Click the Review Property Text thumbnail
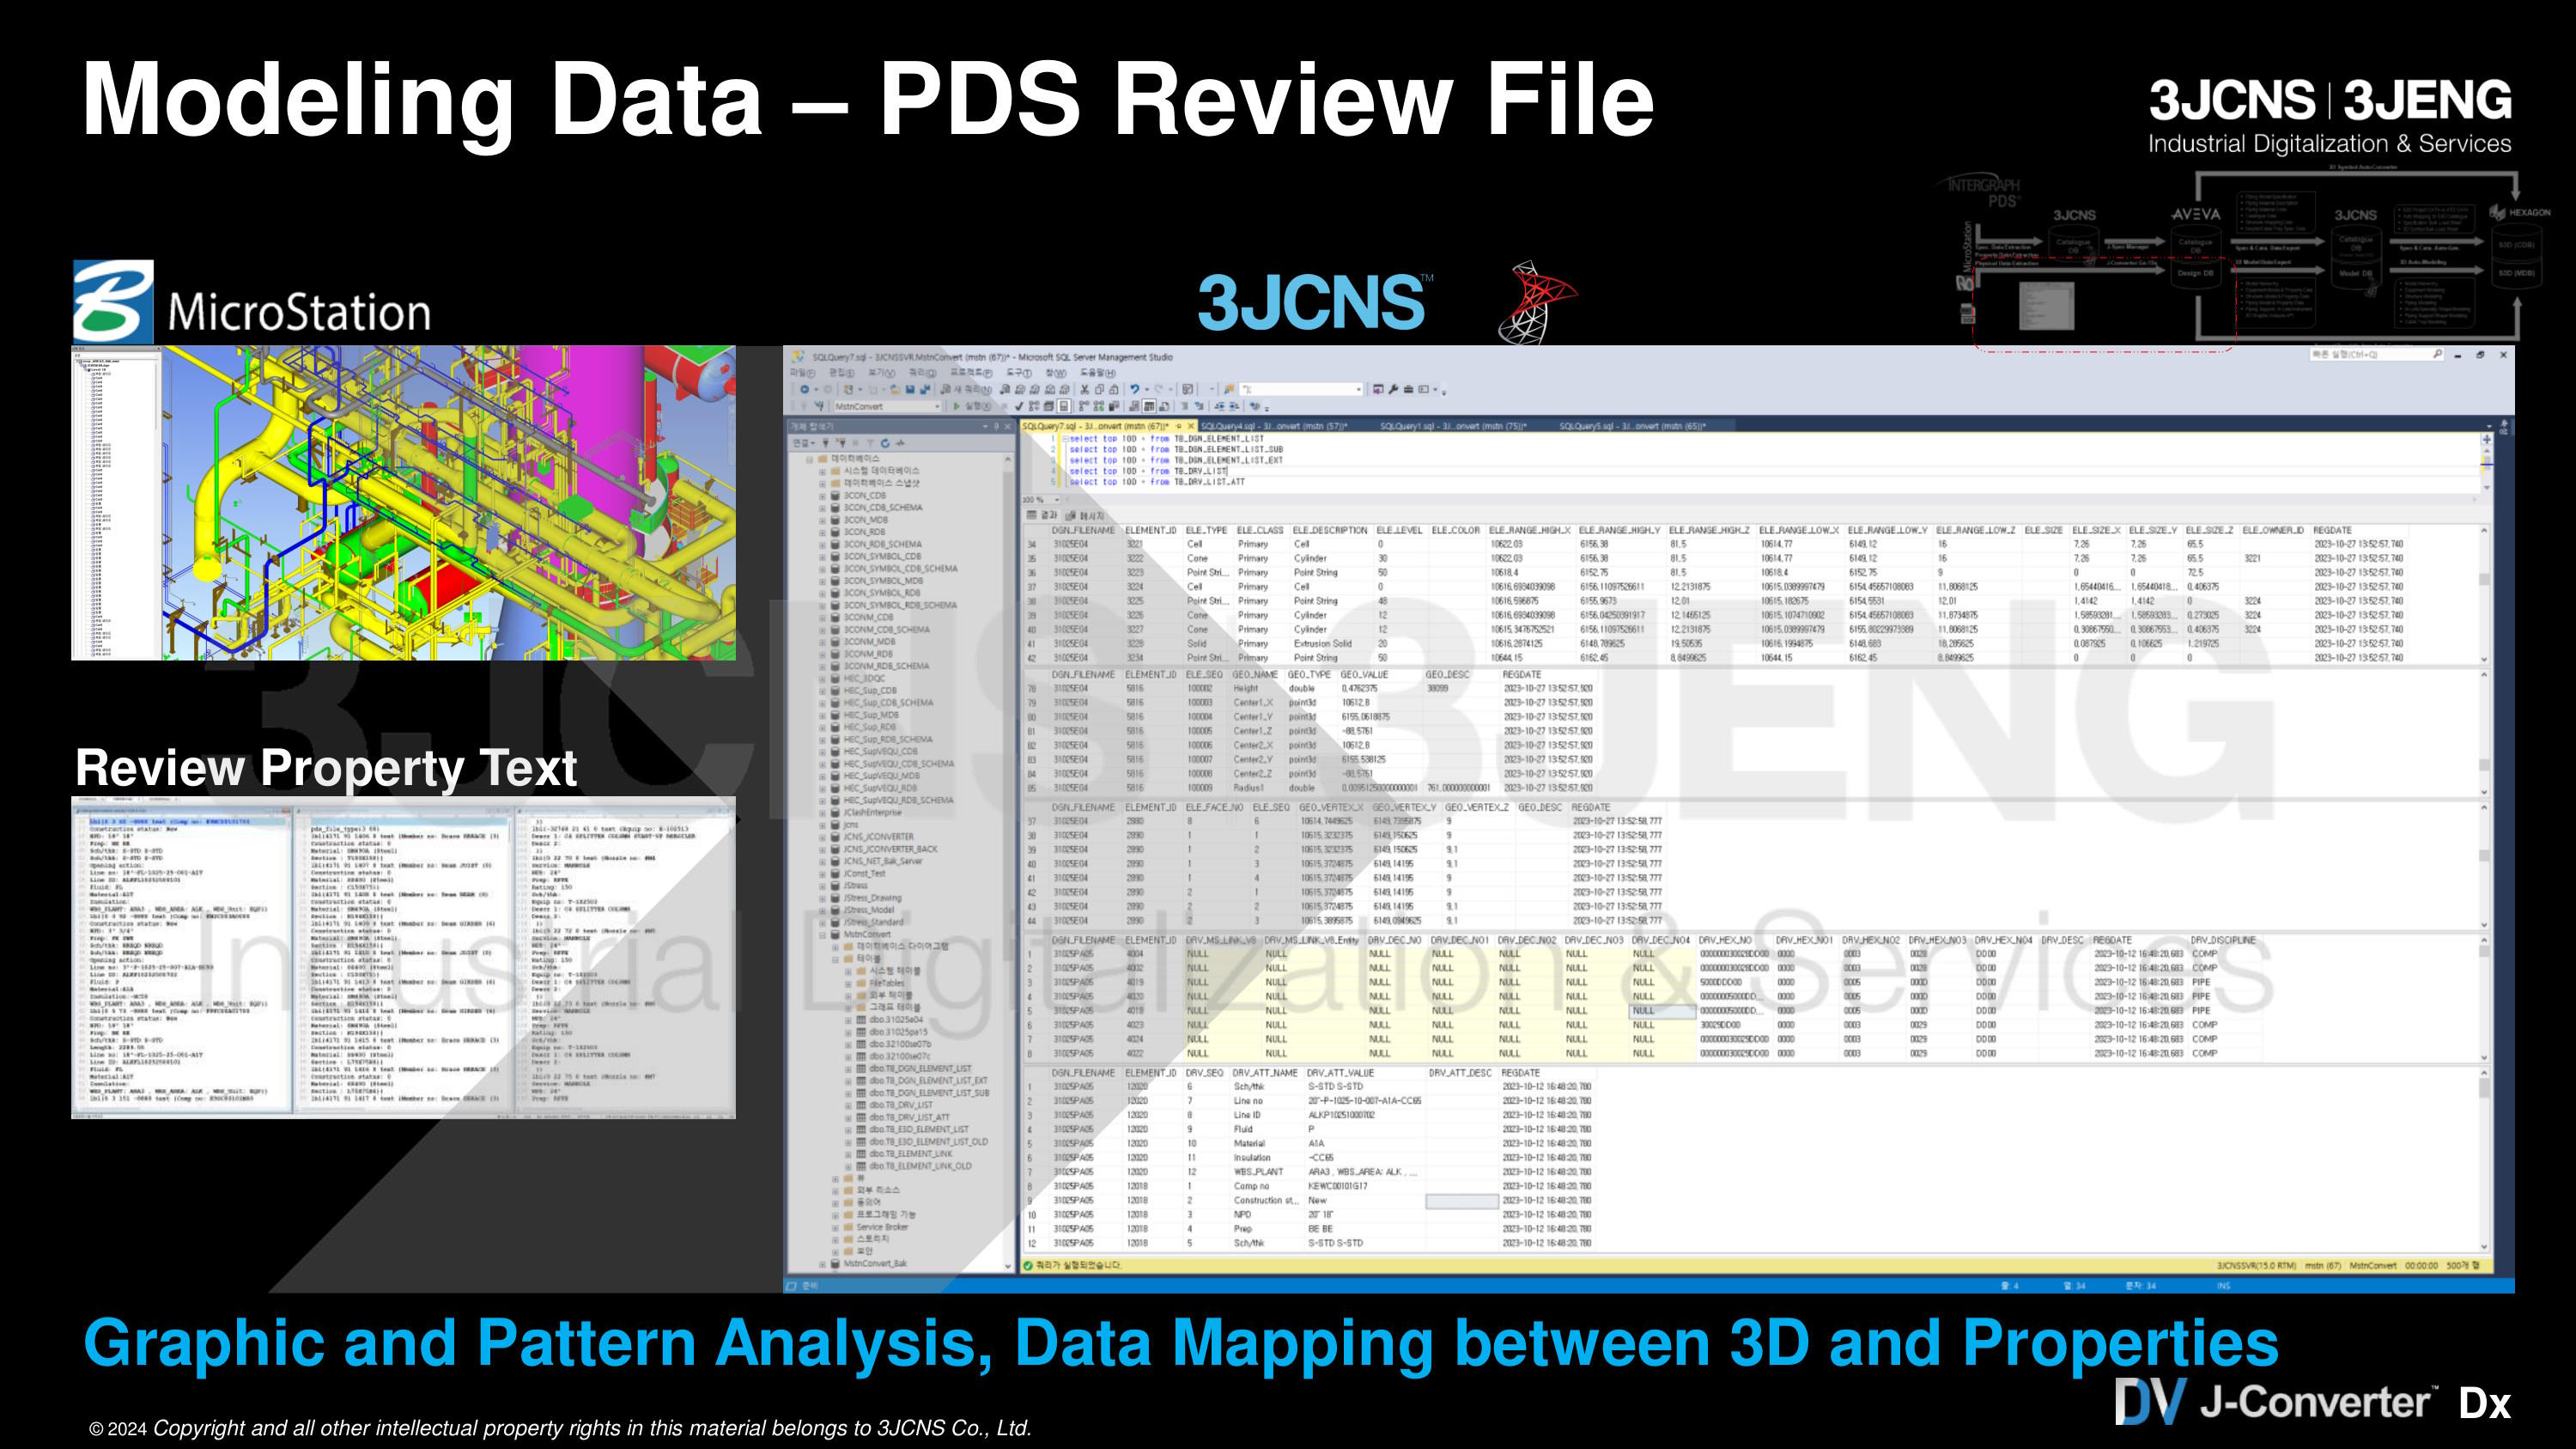This screenshot has height=1449, width=2576. [x=403, y=957]
